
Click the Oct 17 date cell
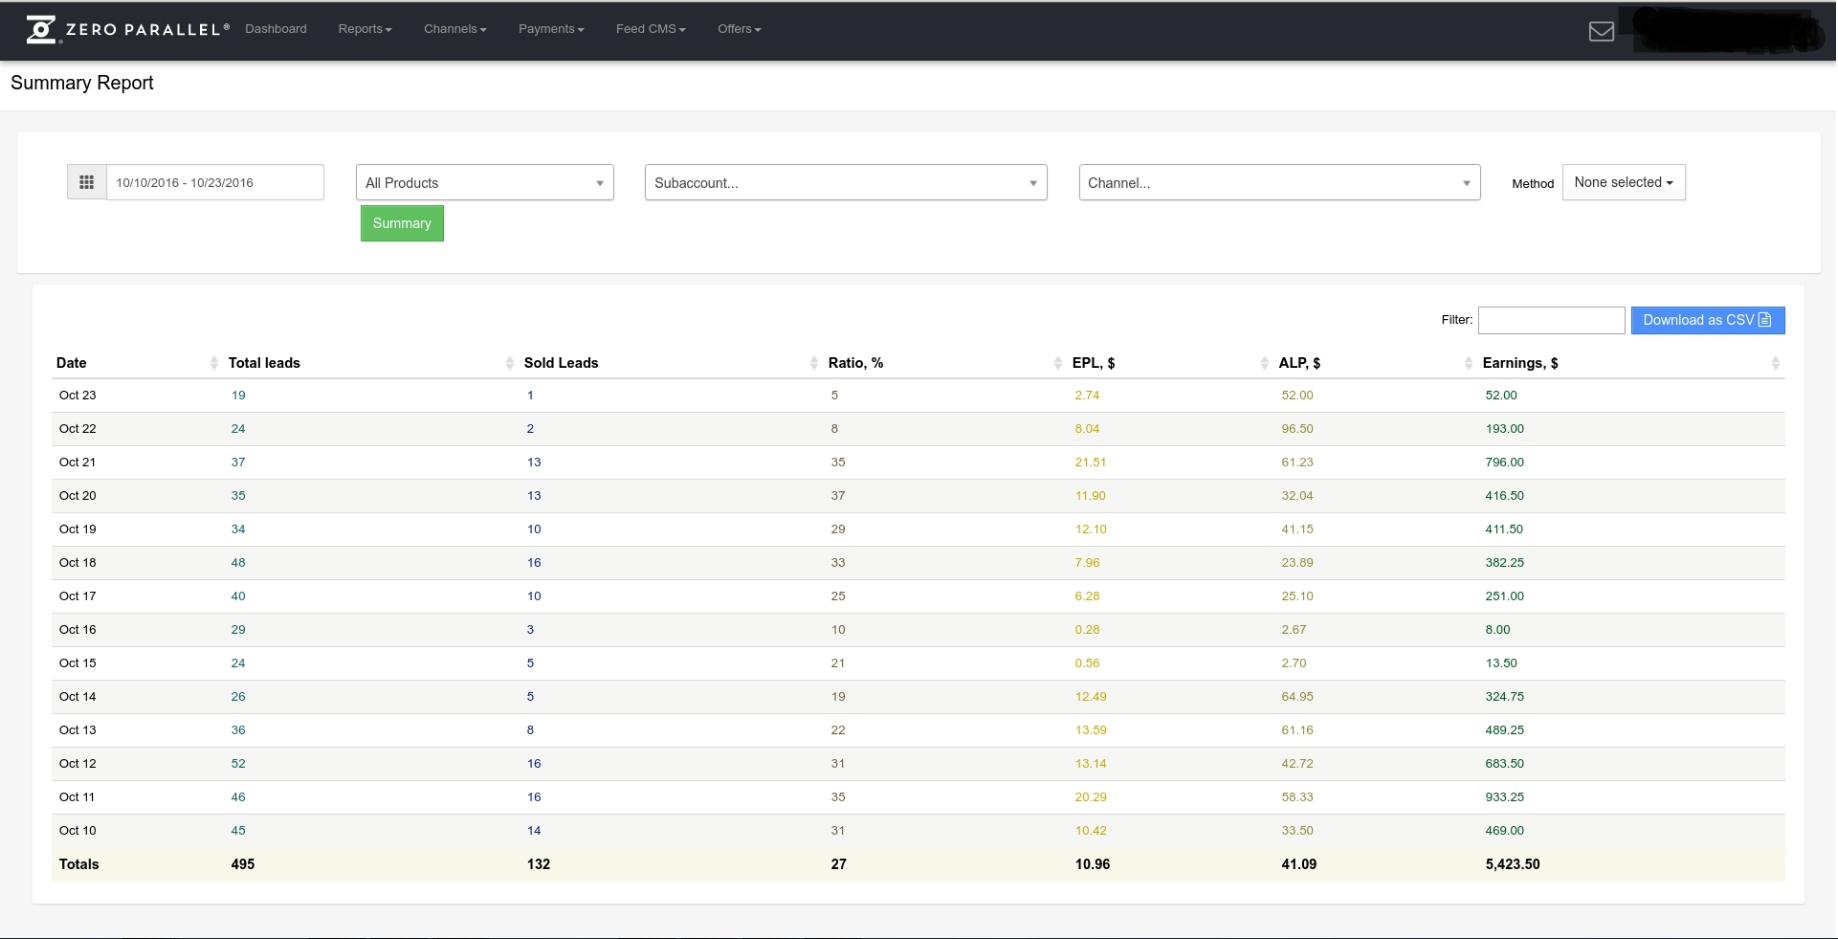tap(78, 596)
